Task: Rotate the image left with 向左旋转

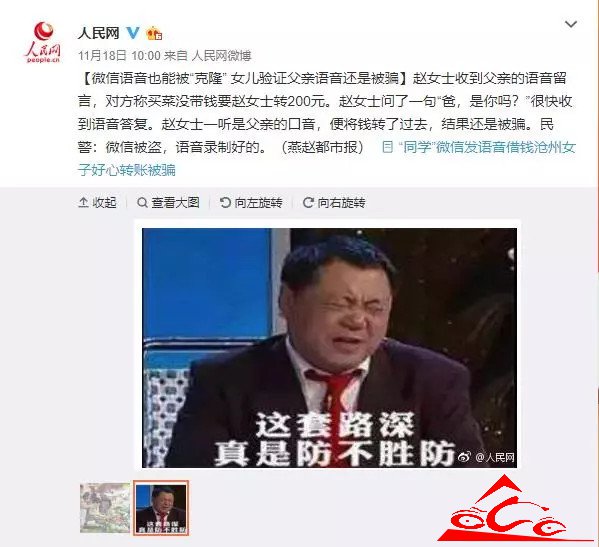Action: [x=251, y=202]
